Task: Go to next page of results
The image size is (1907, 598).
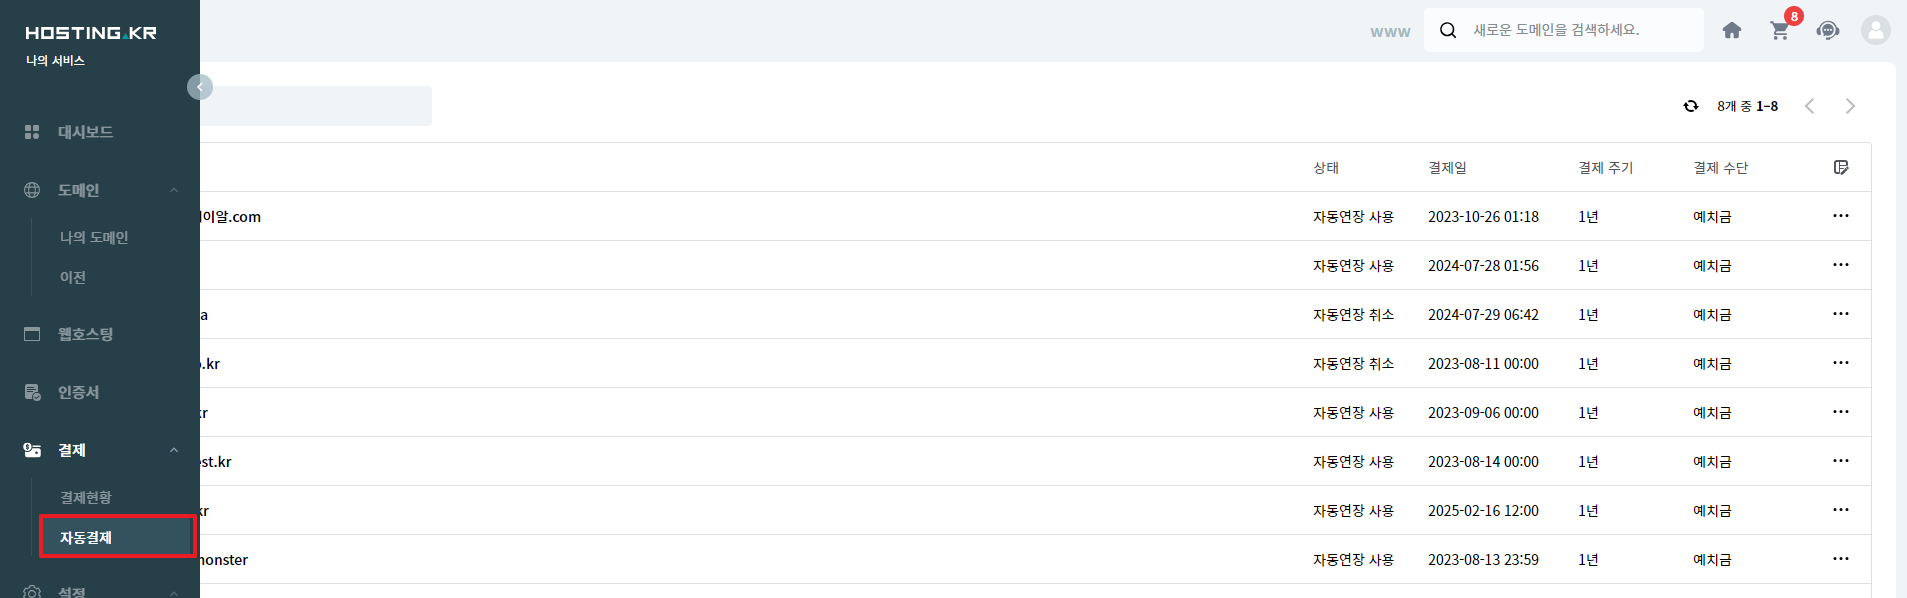Action: point(1850,106)
